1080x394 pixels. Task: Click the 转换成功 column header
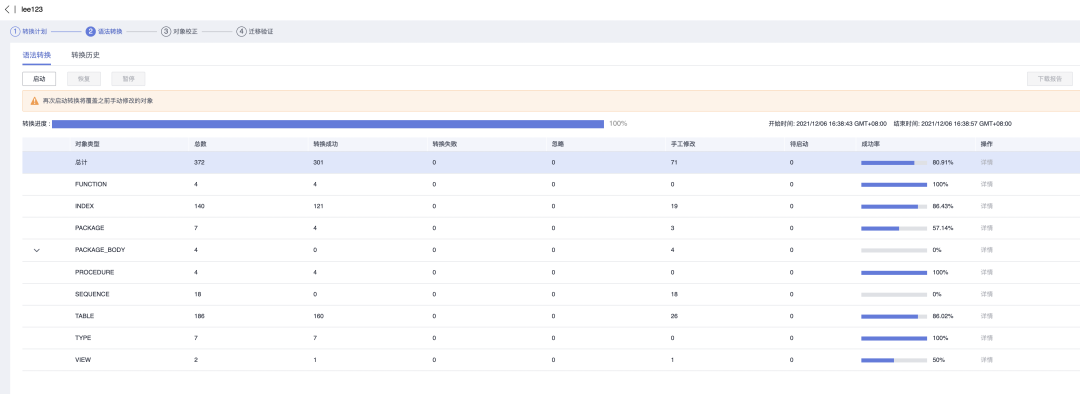[x=325, y=144]
